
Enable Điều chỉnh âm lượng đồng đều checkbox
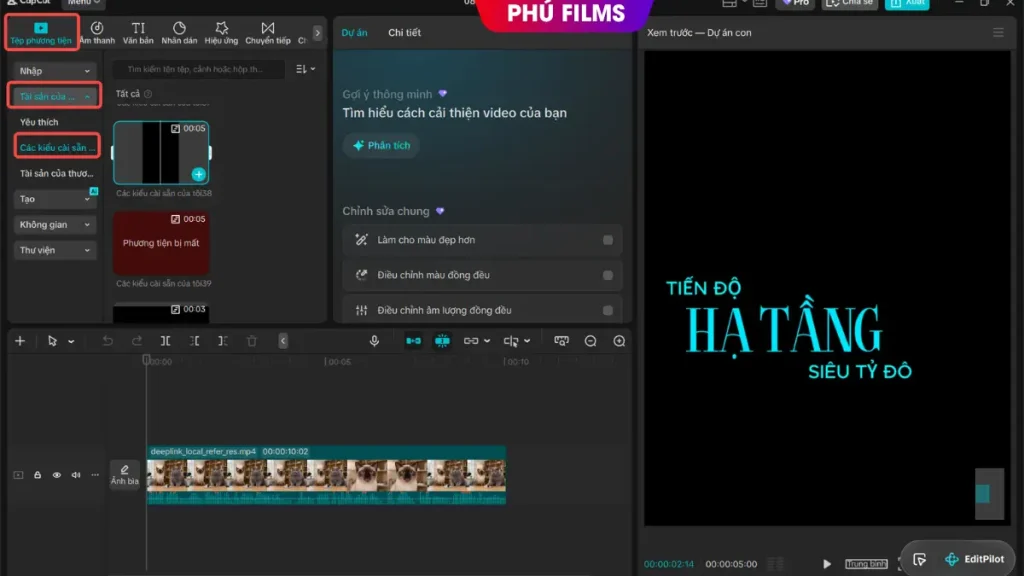[x=608, y=310]
